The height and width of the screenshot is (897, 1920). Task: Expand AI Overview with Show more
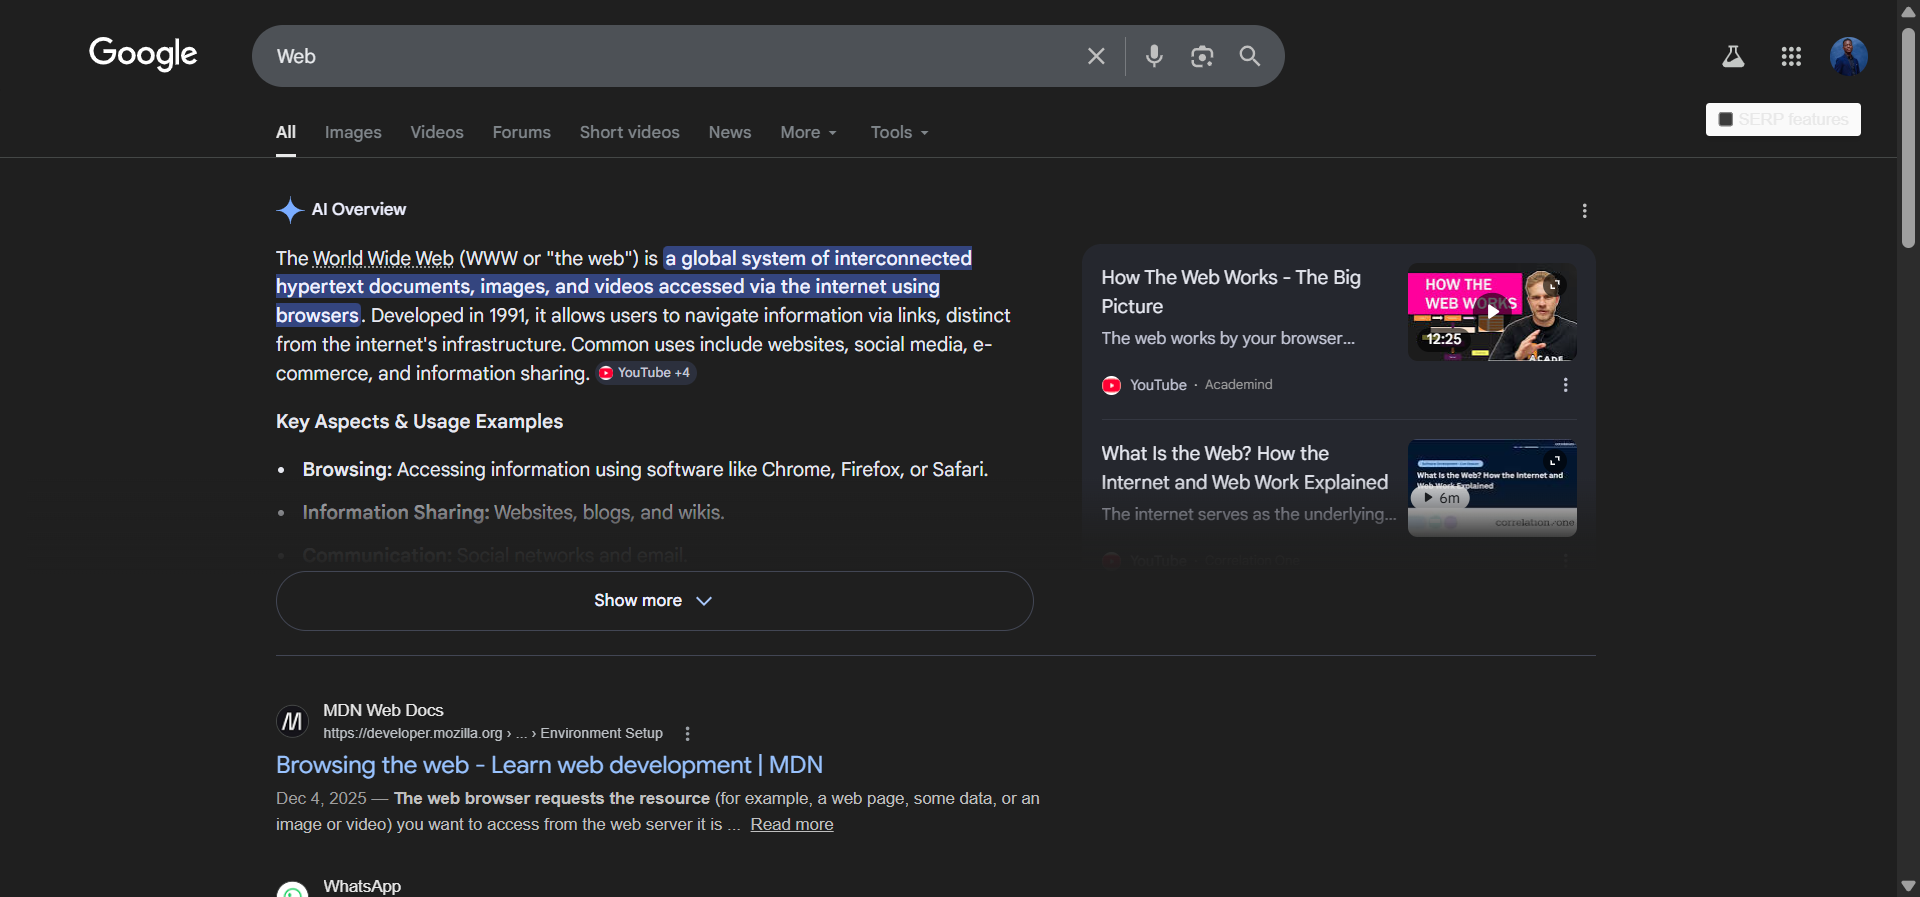pos(654,601)
